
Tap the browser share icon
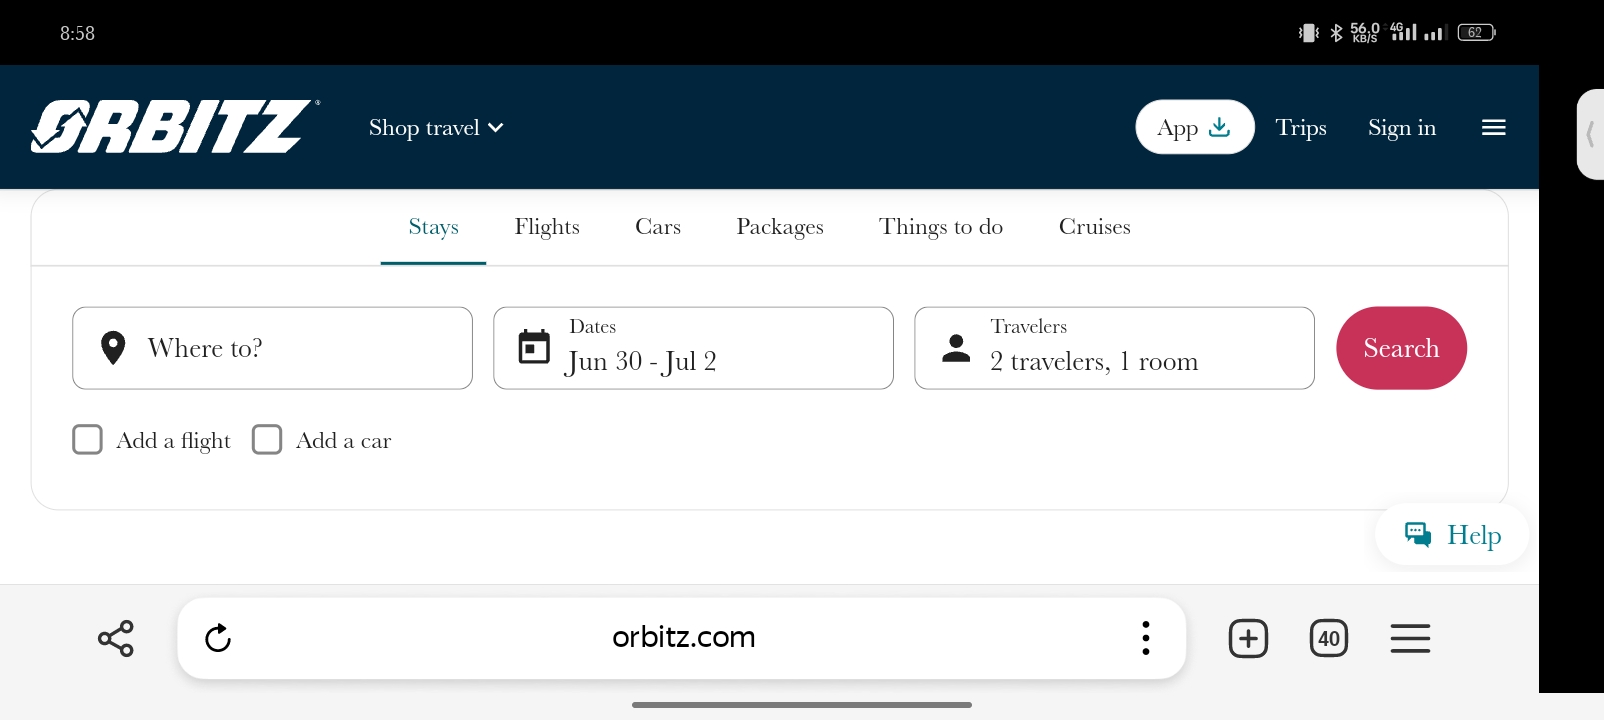point(116,638)
